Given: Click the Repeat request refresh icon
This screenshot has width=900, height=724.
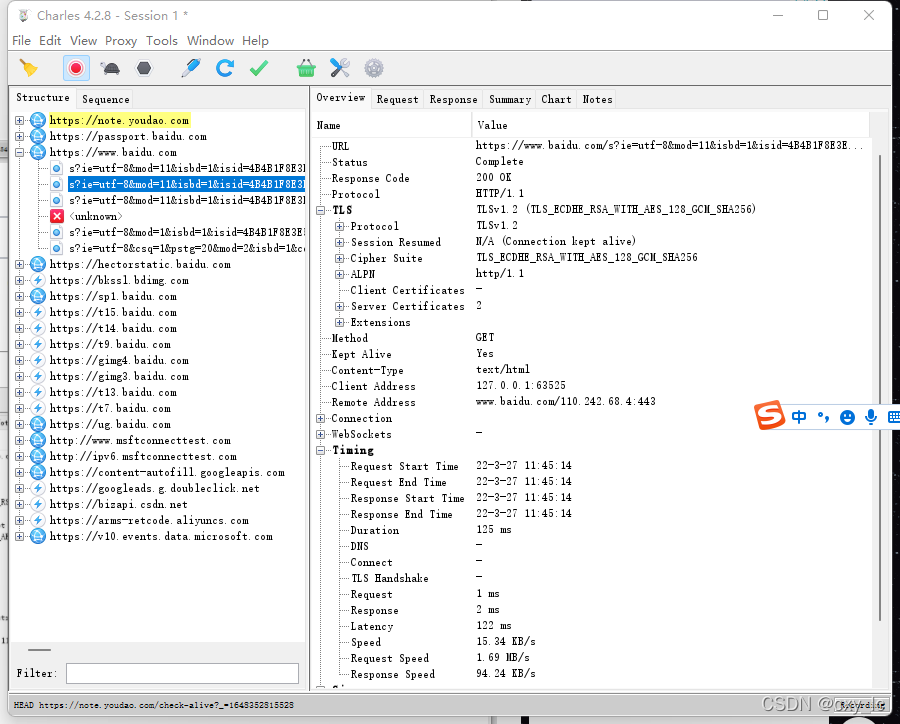Looking at the screenshot, I should tap(224, 68).
